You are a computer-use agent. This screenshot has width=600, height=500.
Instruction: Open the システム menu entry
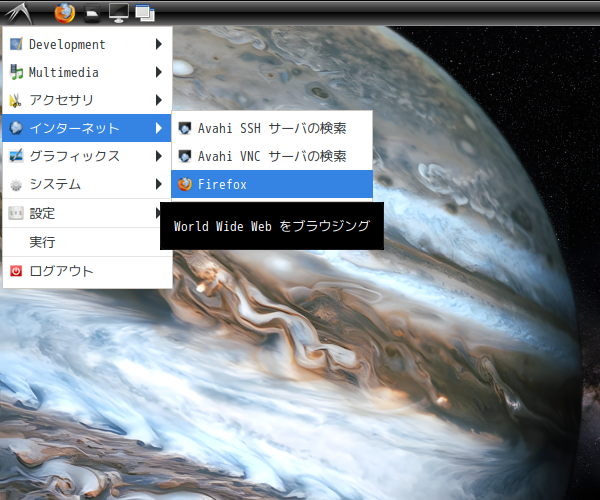point(87,184)
